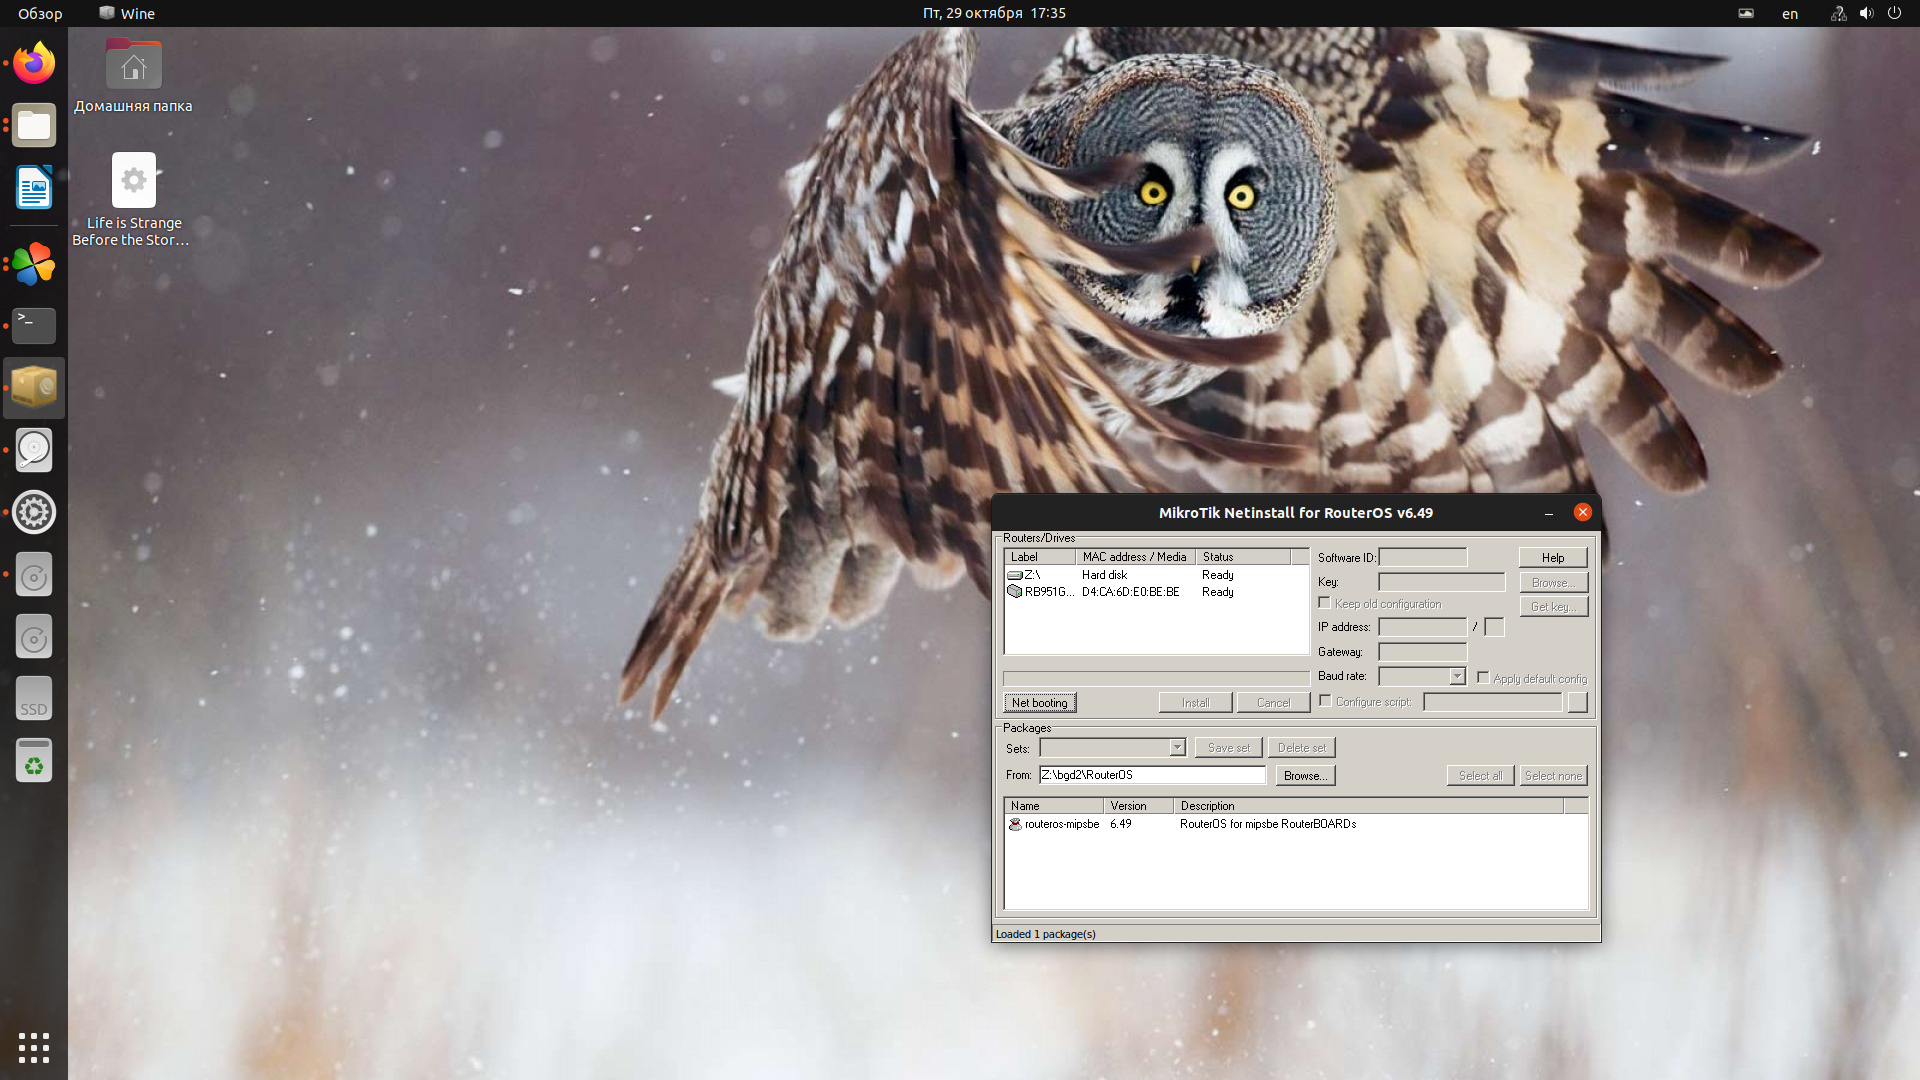Click the Browse button for RouterOS packages
The image size is (1920, 1080).
pos(1304,774)
